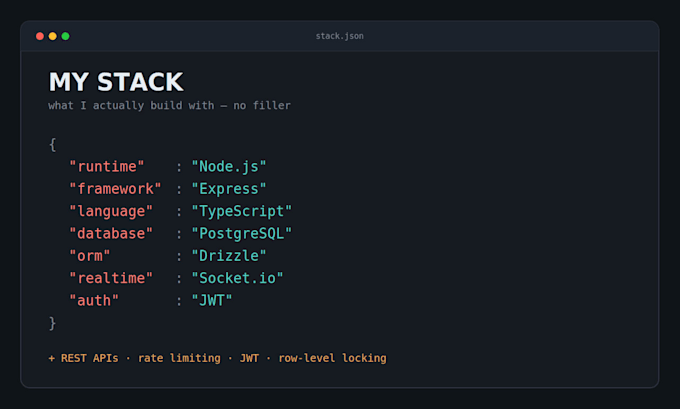Click the green maximize window dot
Viewport: 680px width, 409px height.
65,36
